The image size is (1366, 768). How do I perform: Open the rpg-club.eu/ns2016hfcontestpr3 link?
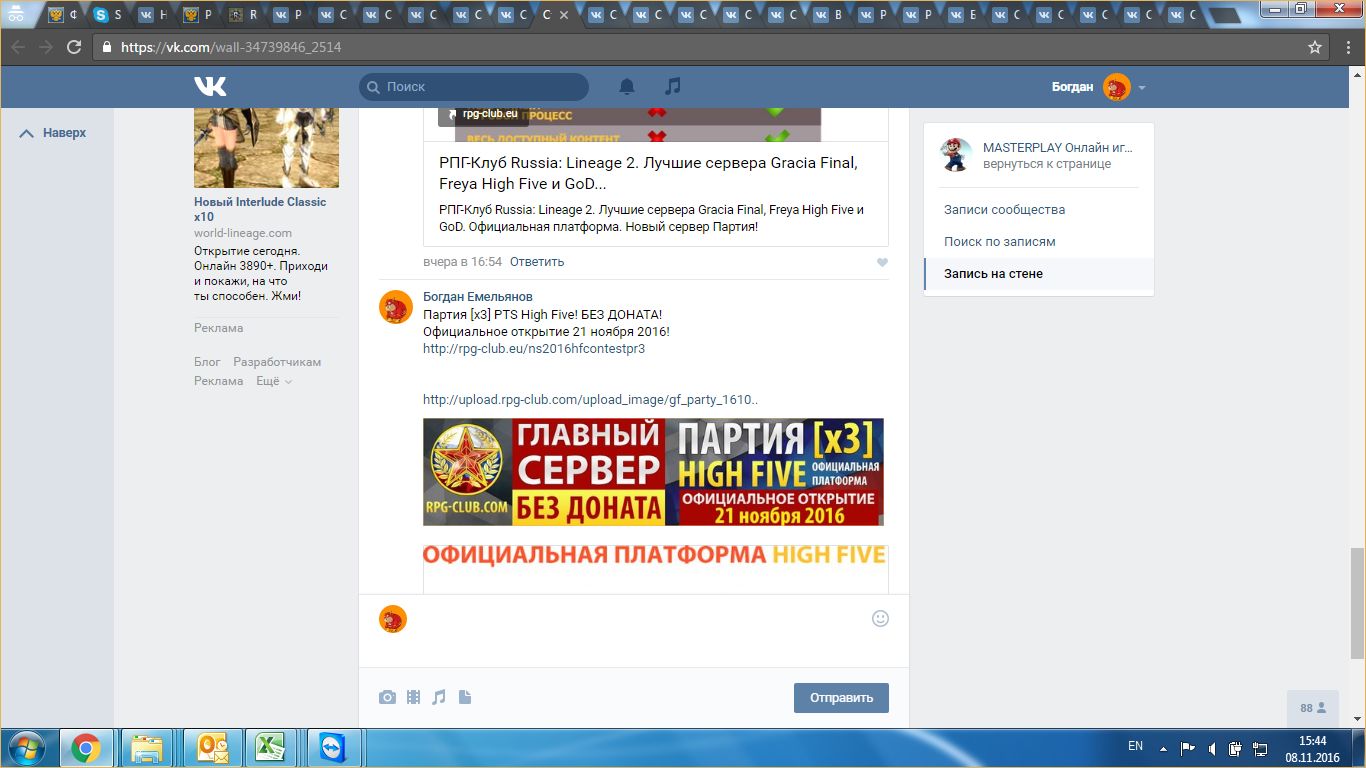[x=534, y=349]
